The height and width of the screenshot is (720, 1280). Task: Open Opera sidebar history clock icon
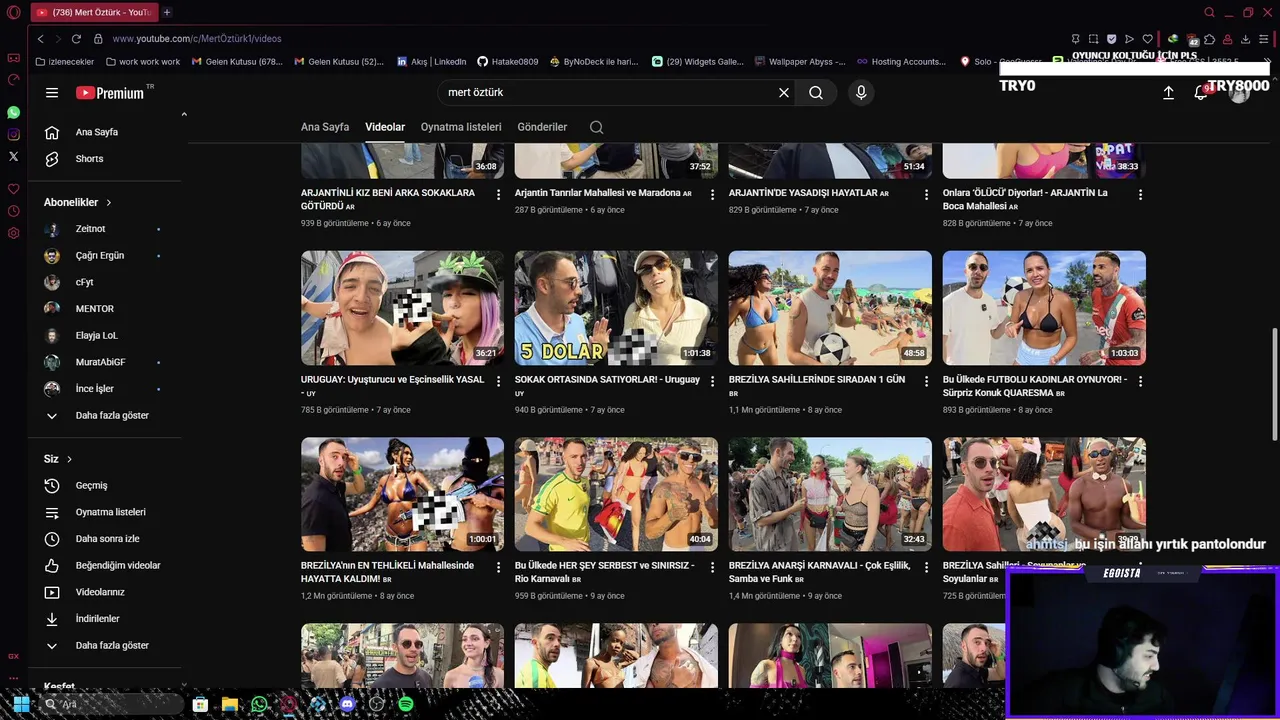pos(13,211)
